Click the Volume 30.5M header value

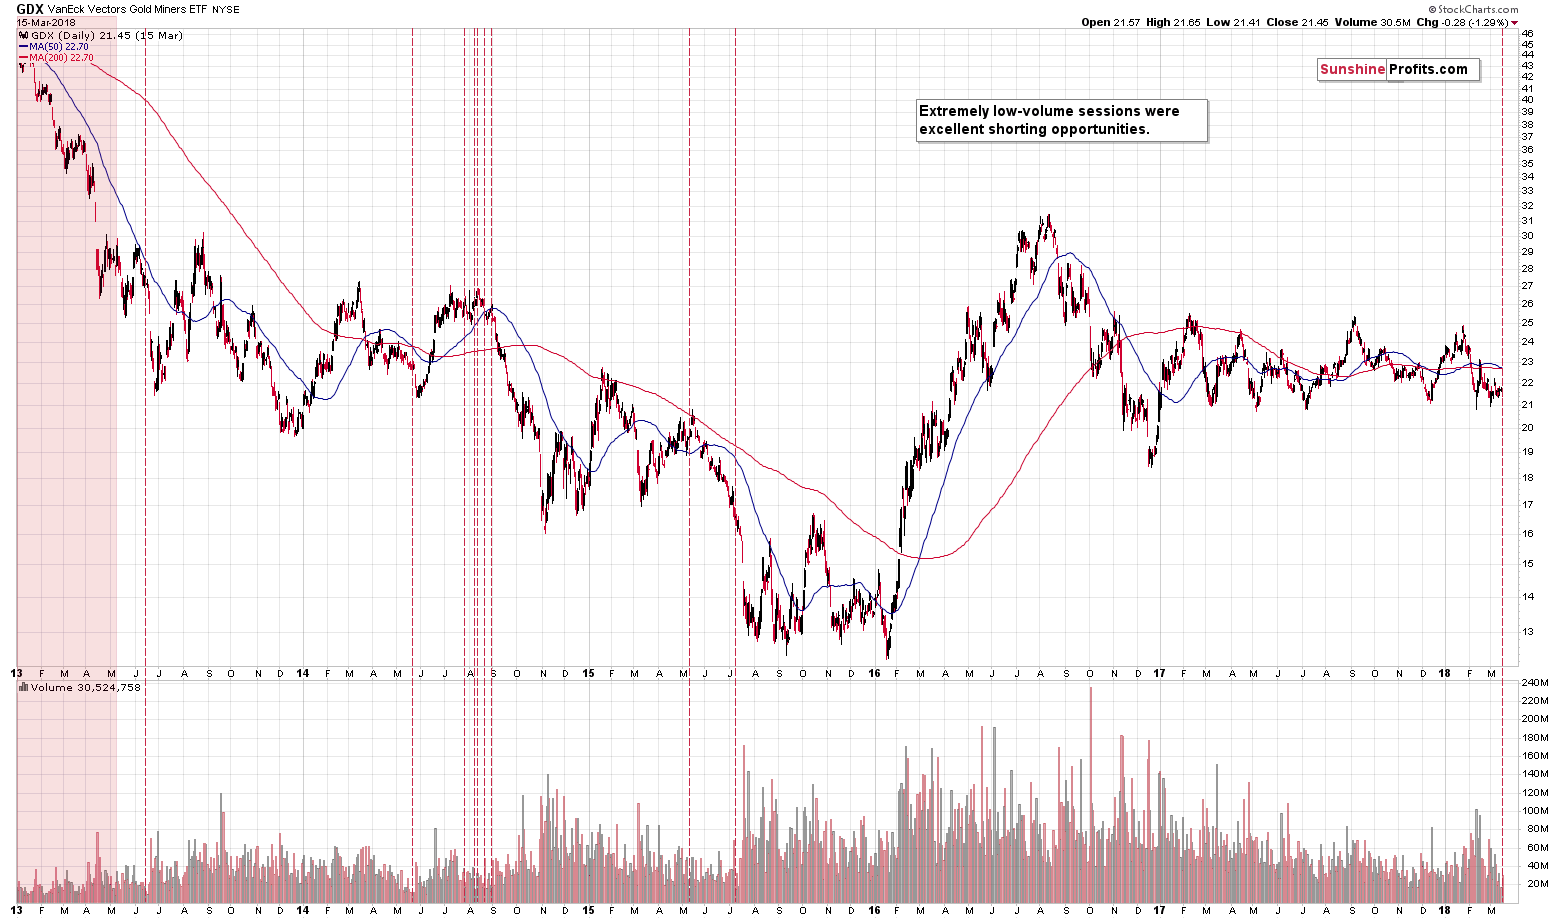pos(1372,22)
